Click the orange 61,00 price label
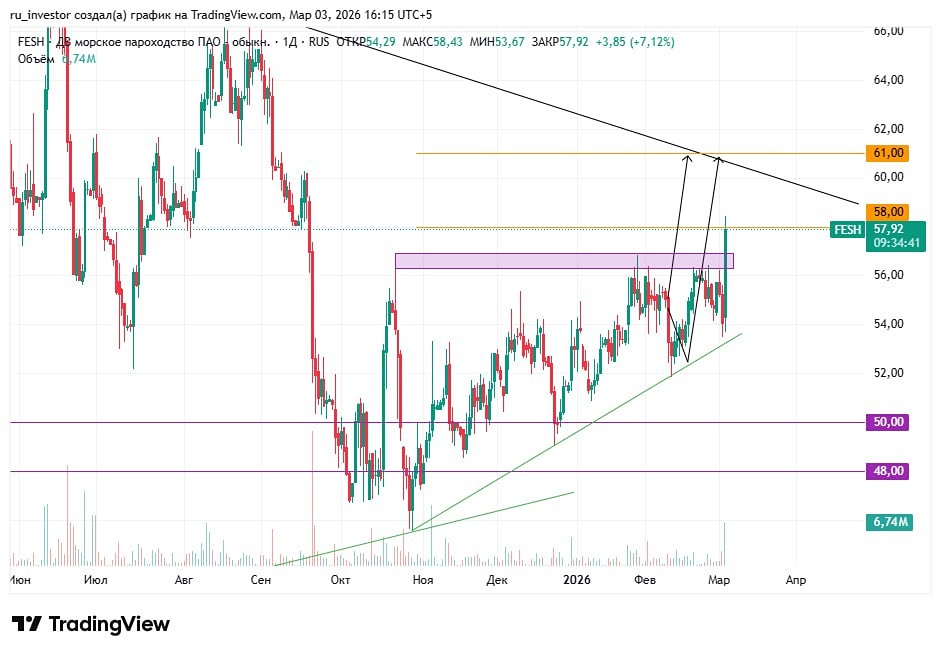941x654 pixels. tap(888, 153)
